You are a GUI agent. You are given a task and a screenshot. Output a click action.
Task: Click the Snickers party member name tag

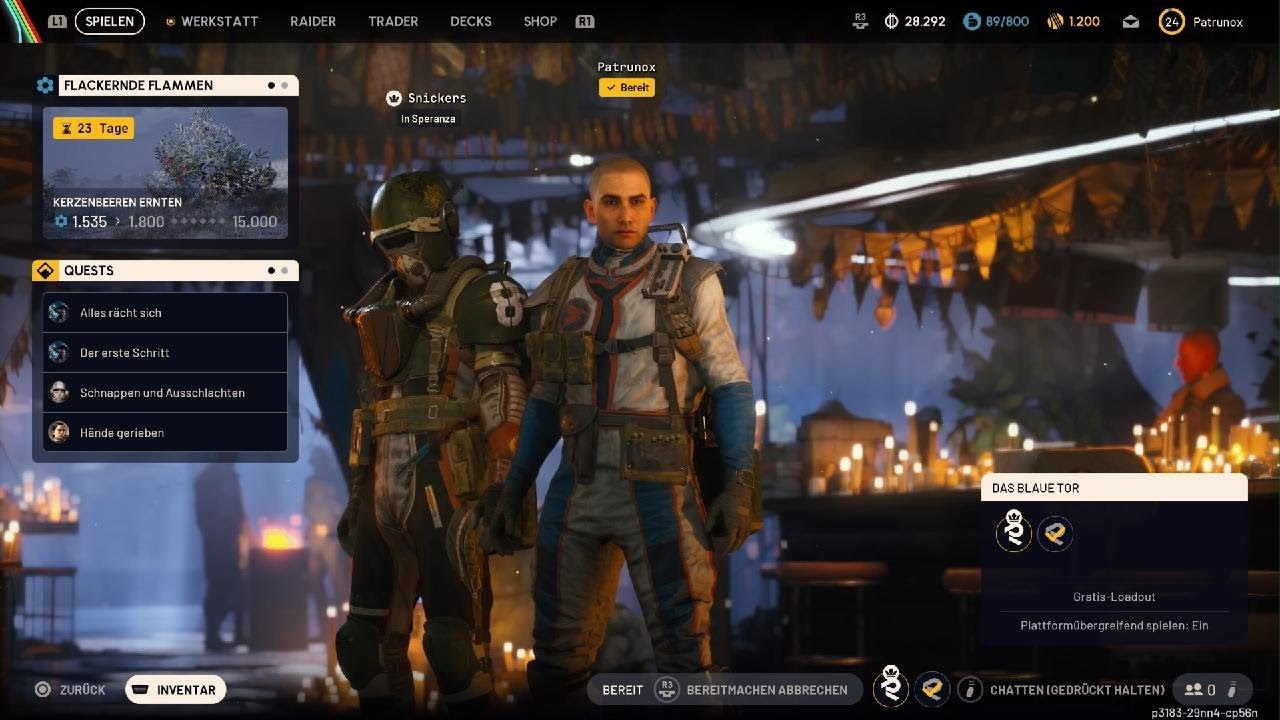437,98
